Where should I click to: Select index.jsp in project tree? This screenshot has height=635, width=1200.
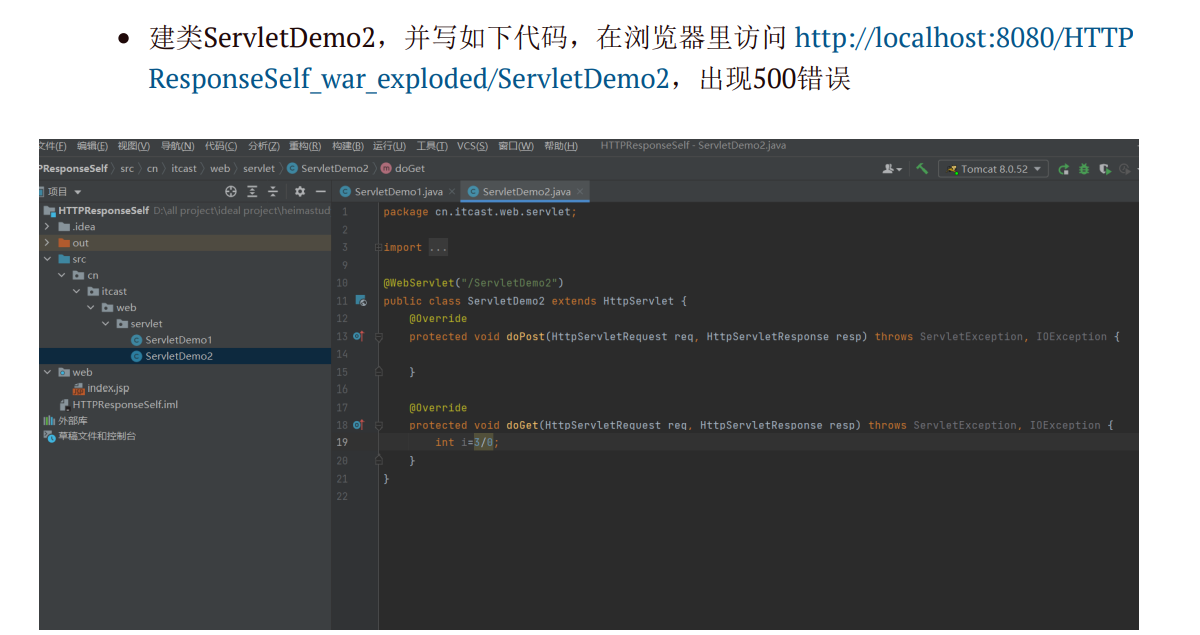tap(108, 388)
